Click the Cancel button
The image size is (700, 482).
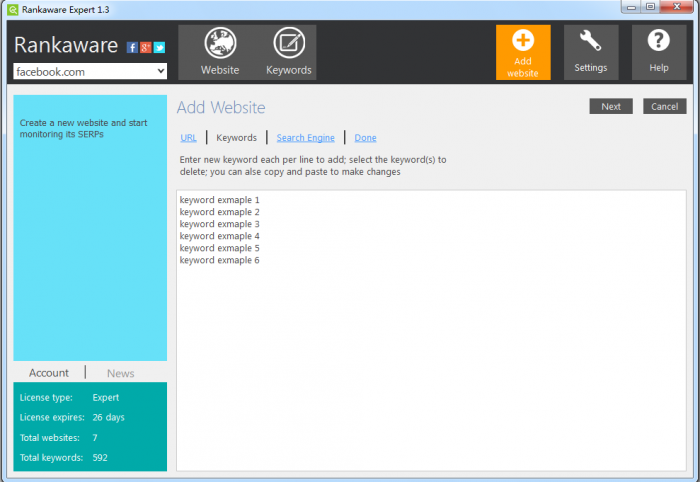pos(664,106)
